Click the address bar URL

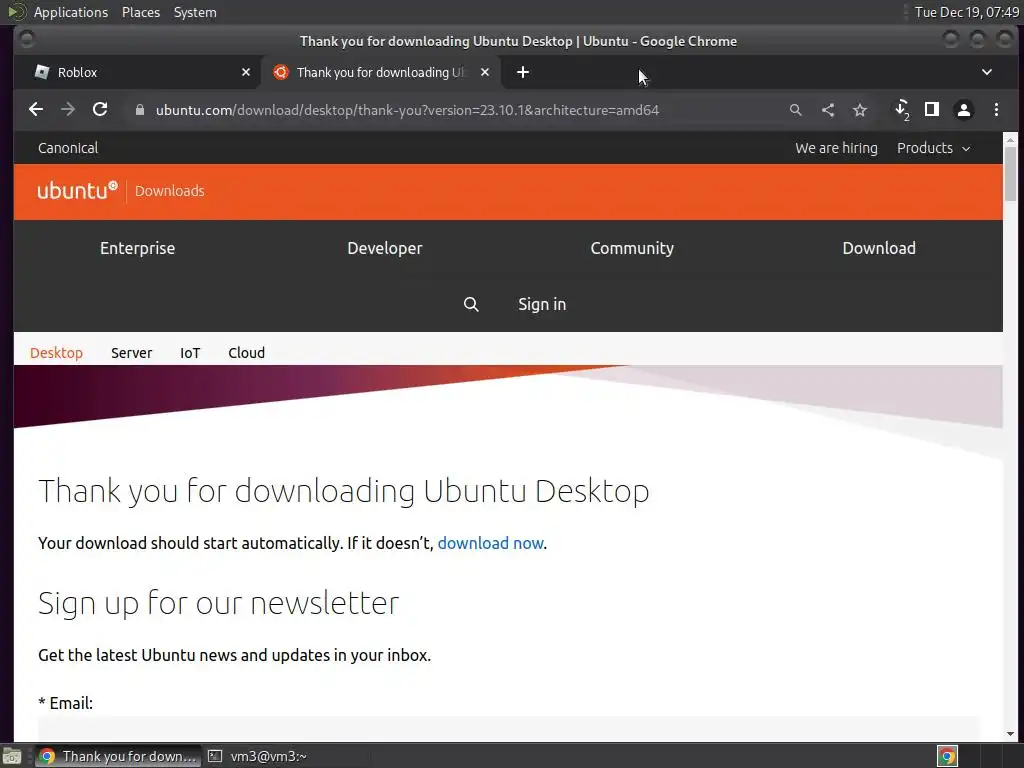407,110
